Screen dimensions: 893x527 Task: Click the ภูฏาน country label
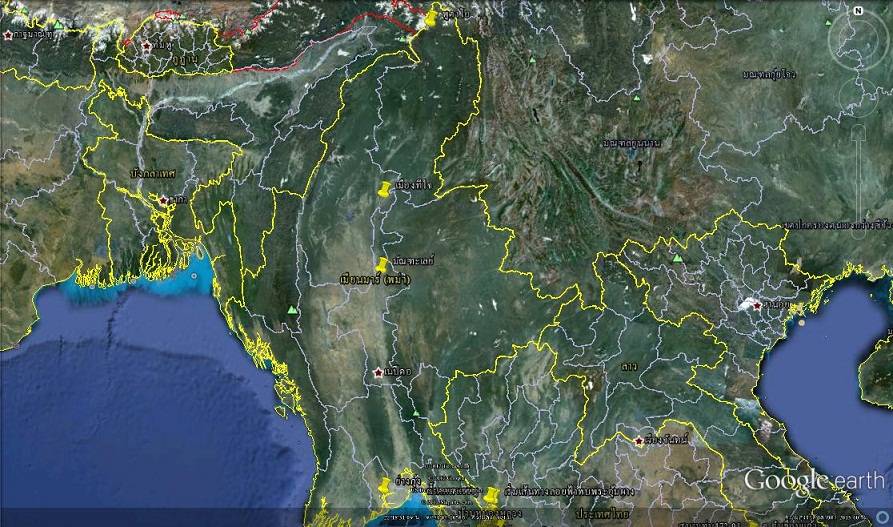pos(185,58)
